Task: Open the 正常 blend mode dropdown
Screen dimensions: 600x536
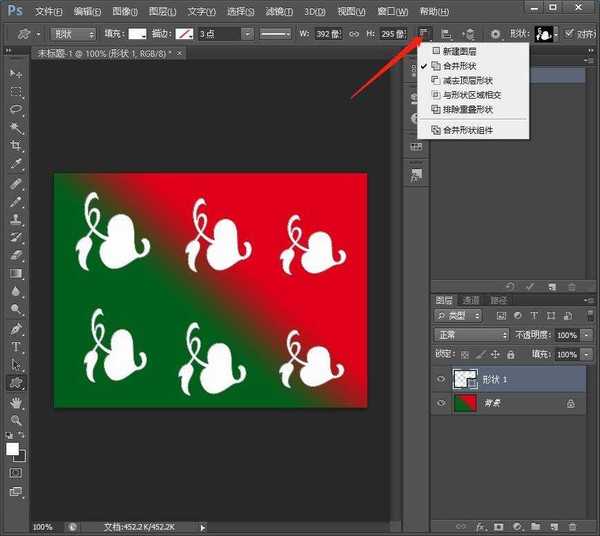Action: [x=471, y=335]
